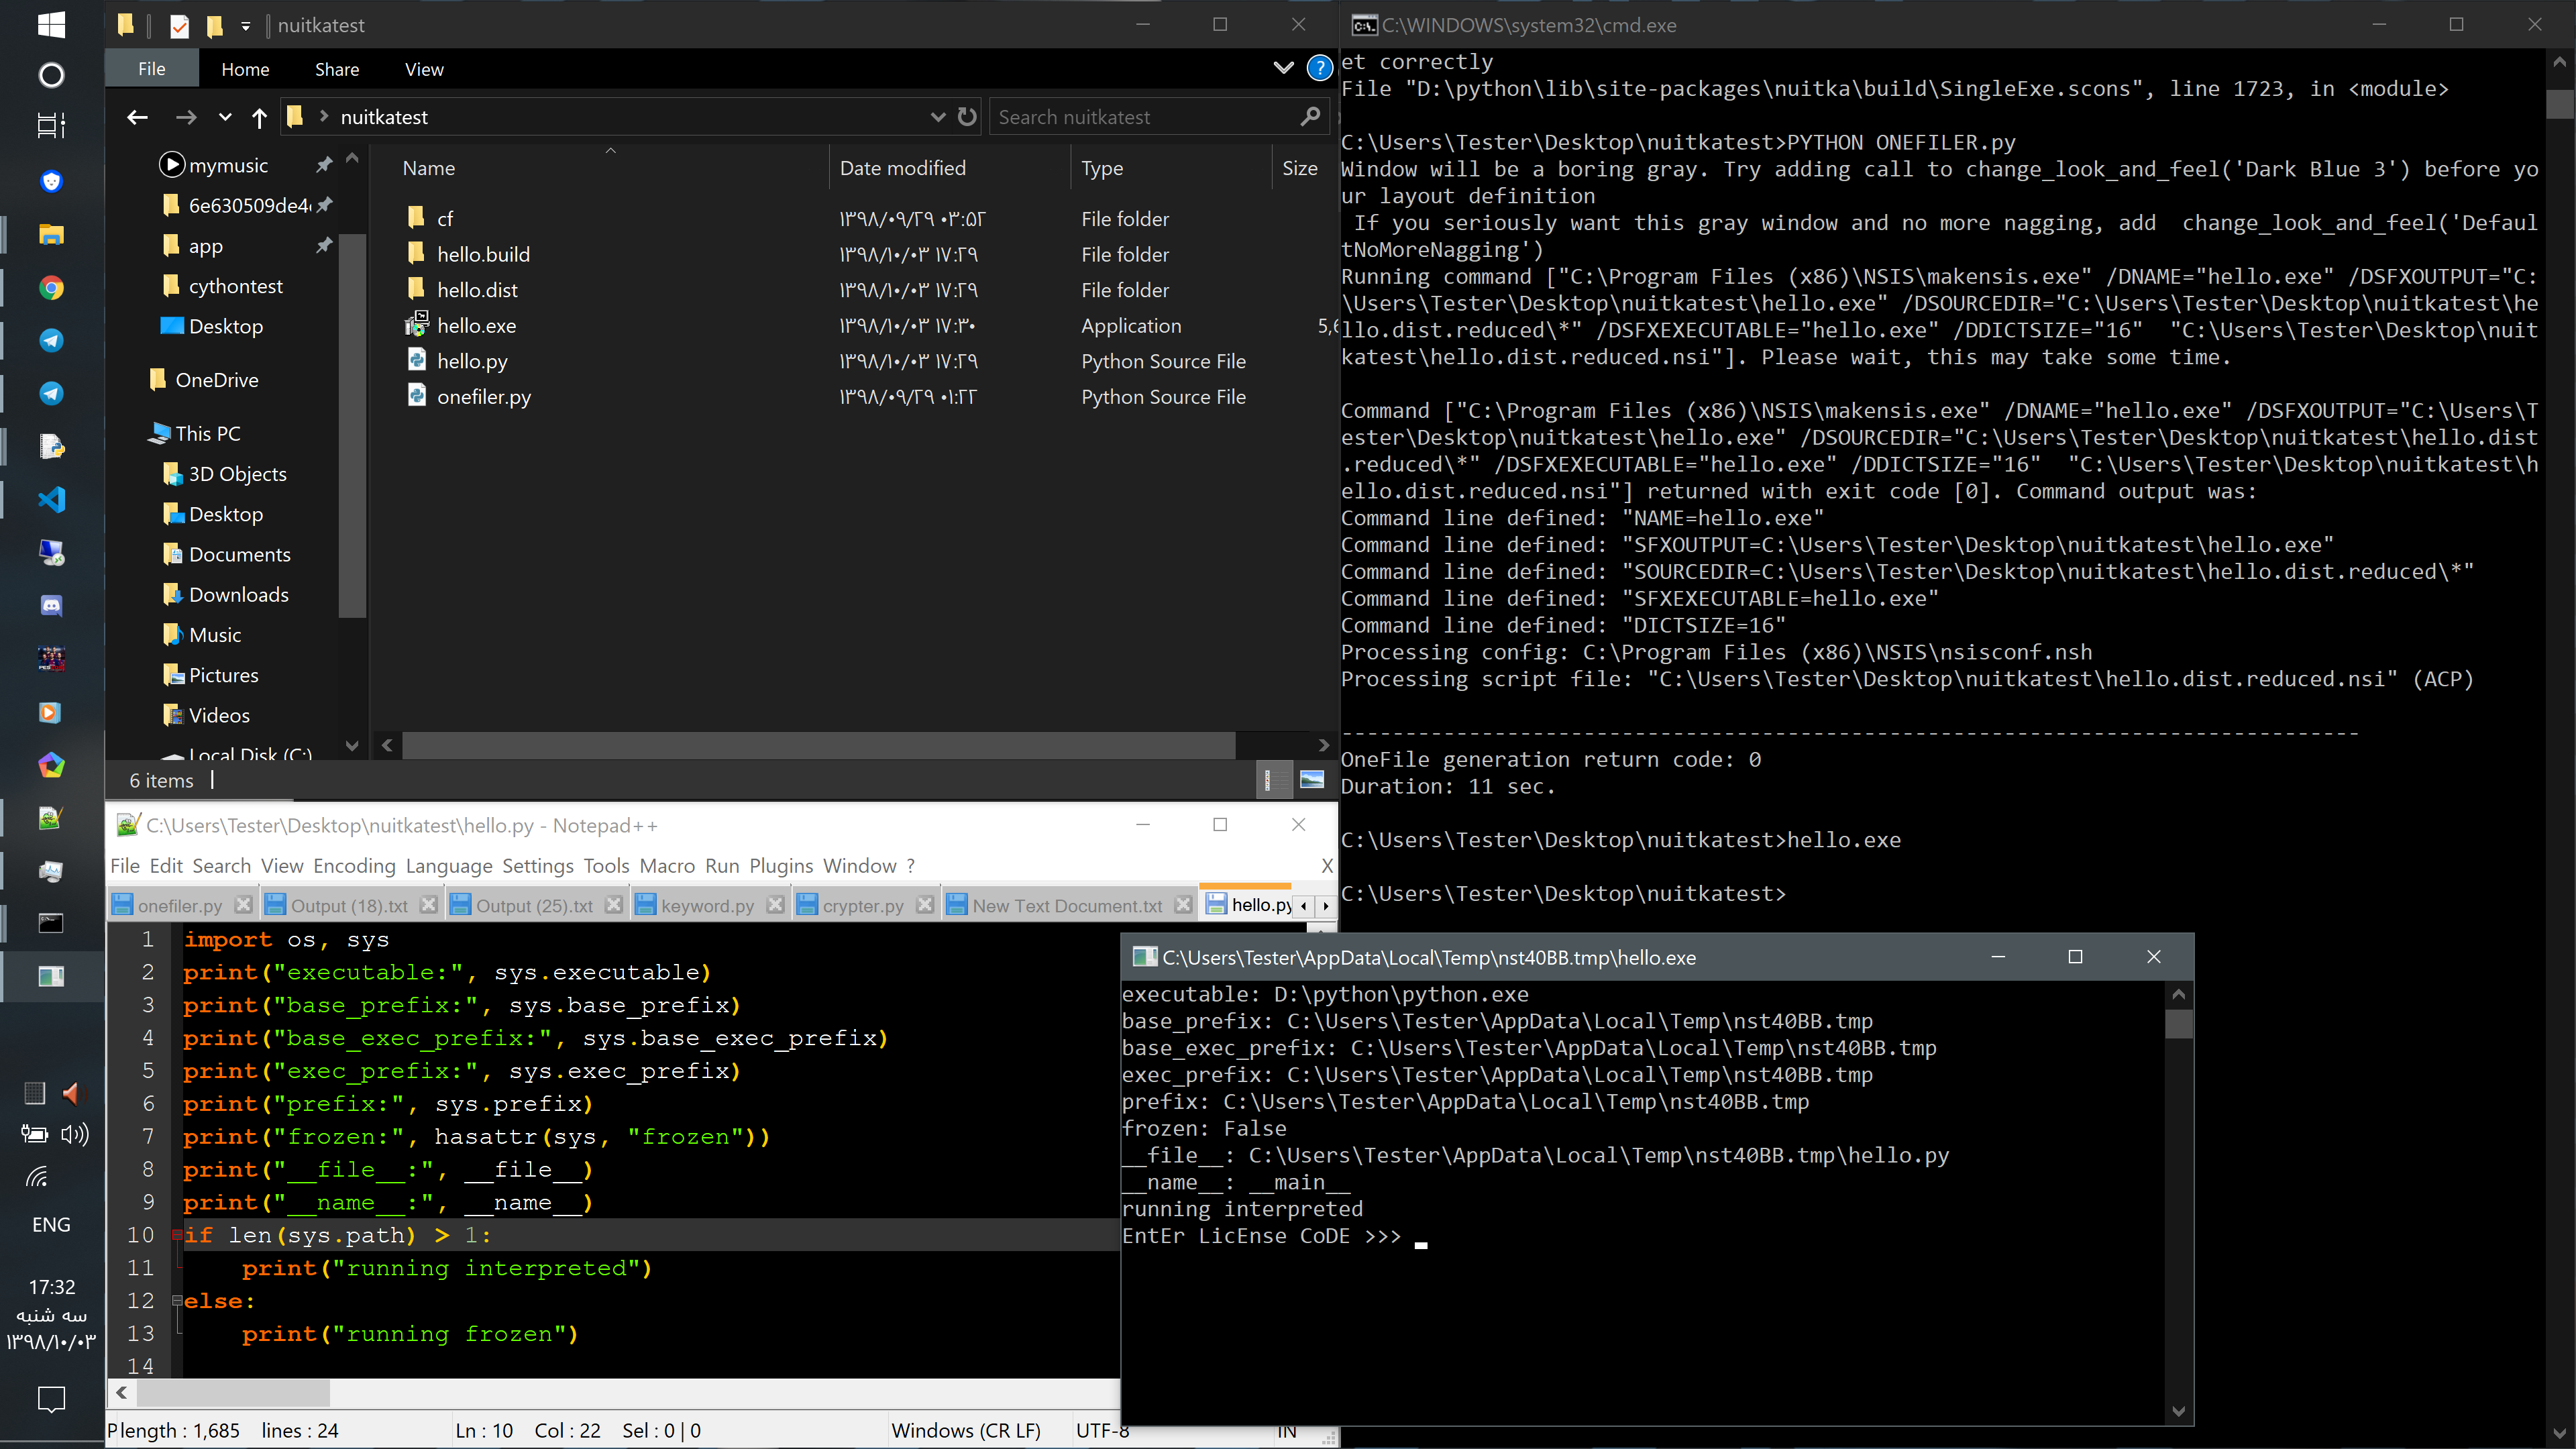Viewport: 2576px width, 1449px height.
Task: Open the address bar history dropdown
Action: pos(937,117)
